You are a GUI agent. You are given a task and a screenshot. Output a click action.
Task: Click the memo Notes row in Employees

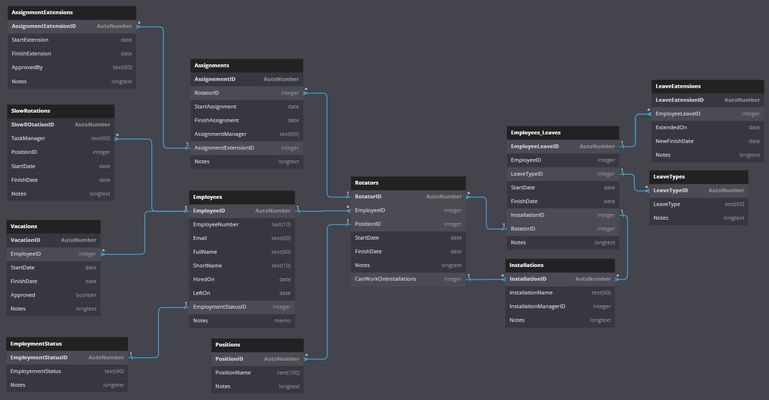click(242, 321)
